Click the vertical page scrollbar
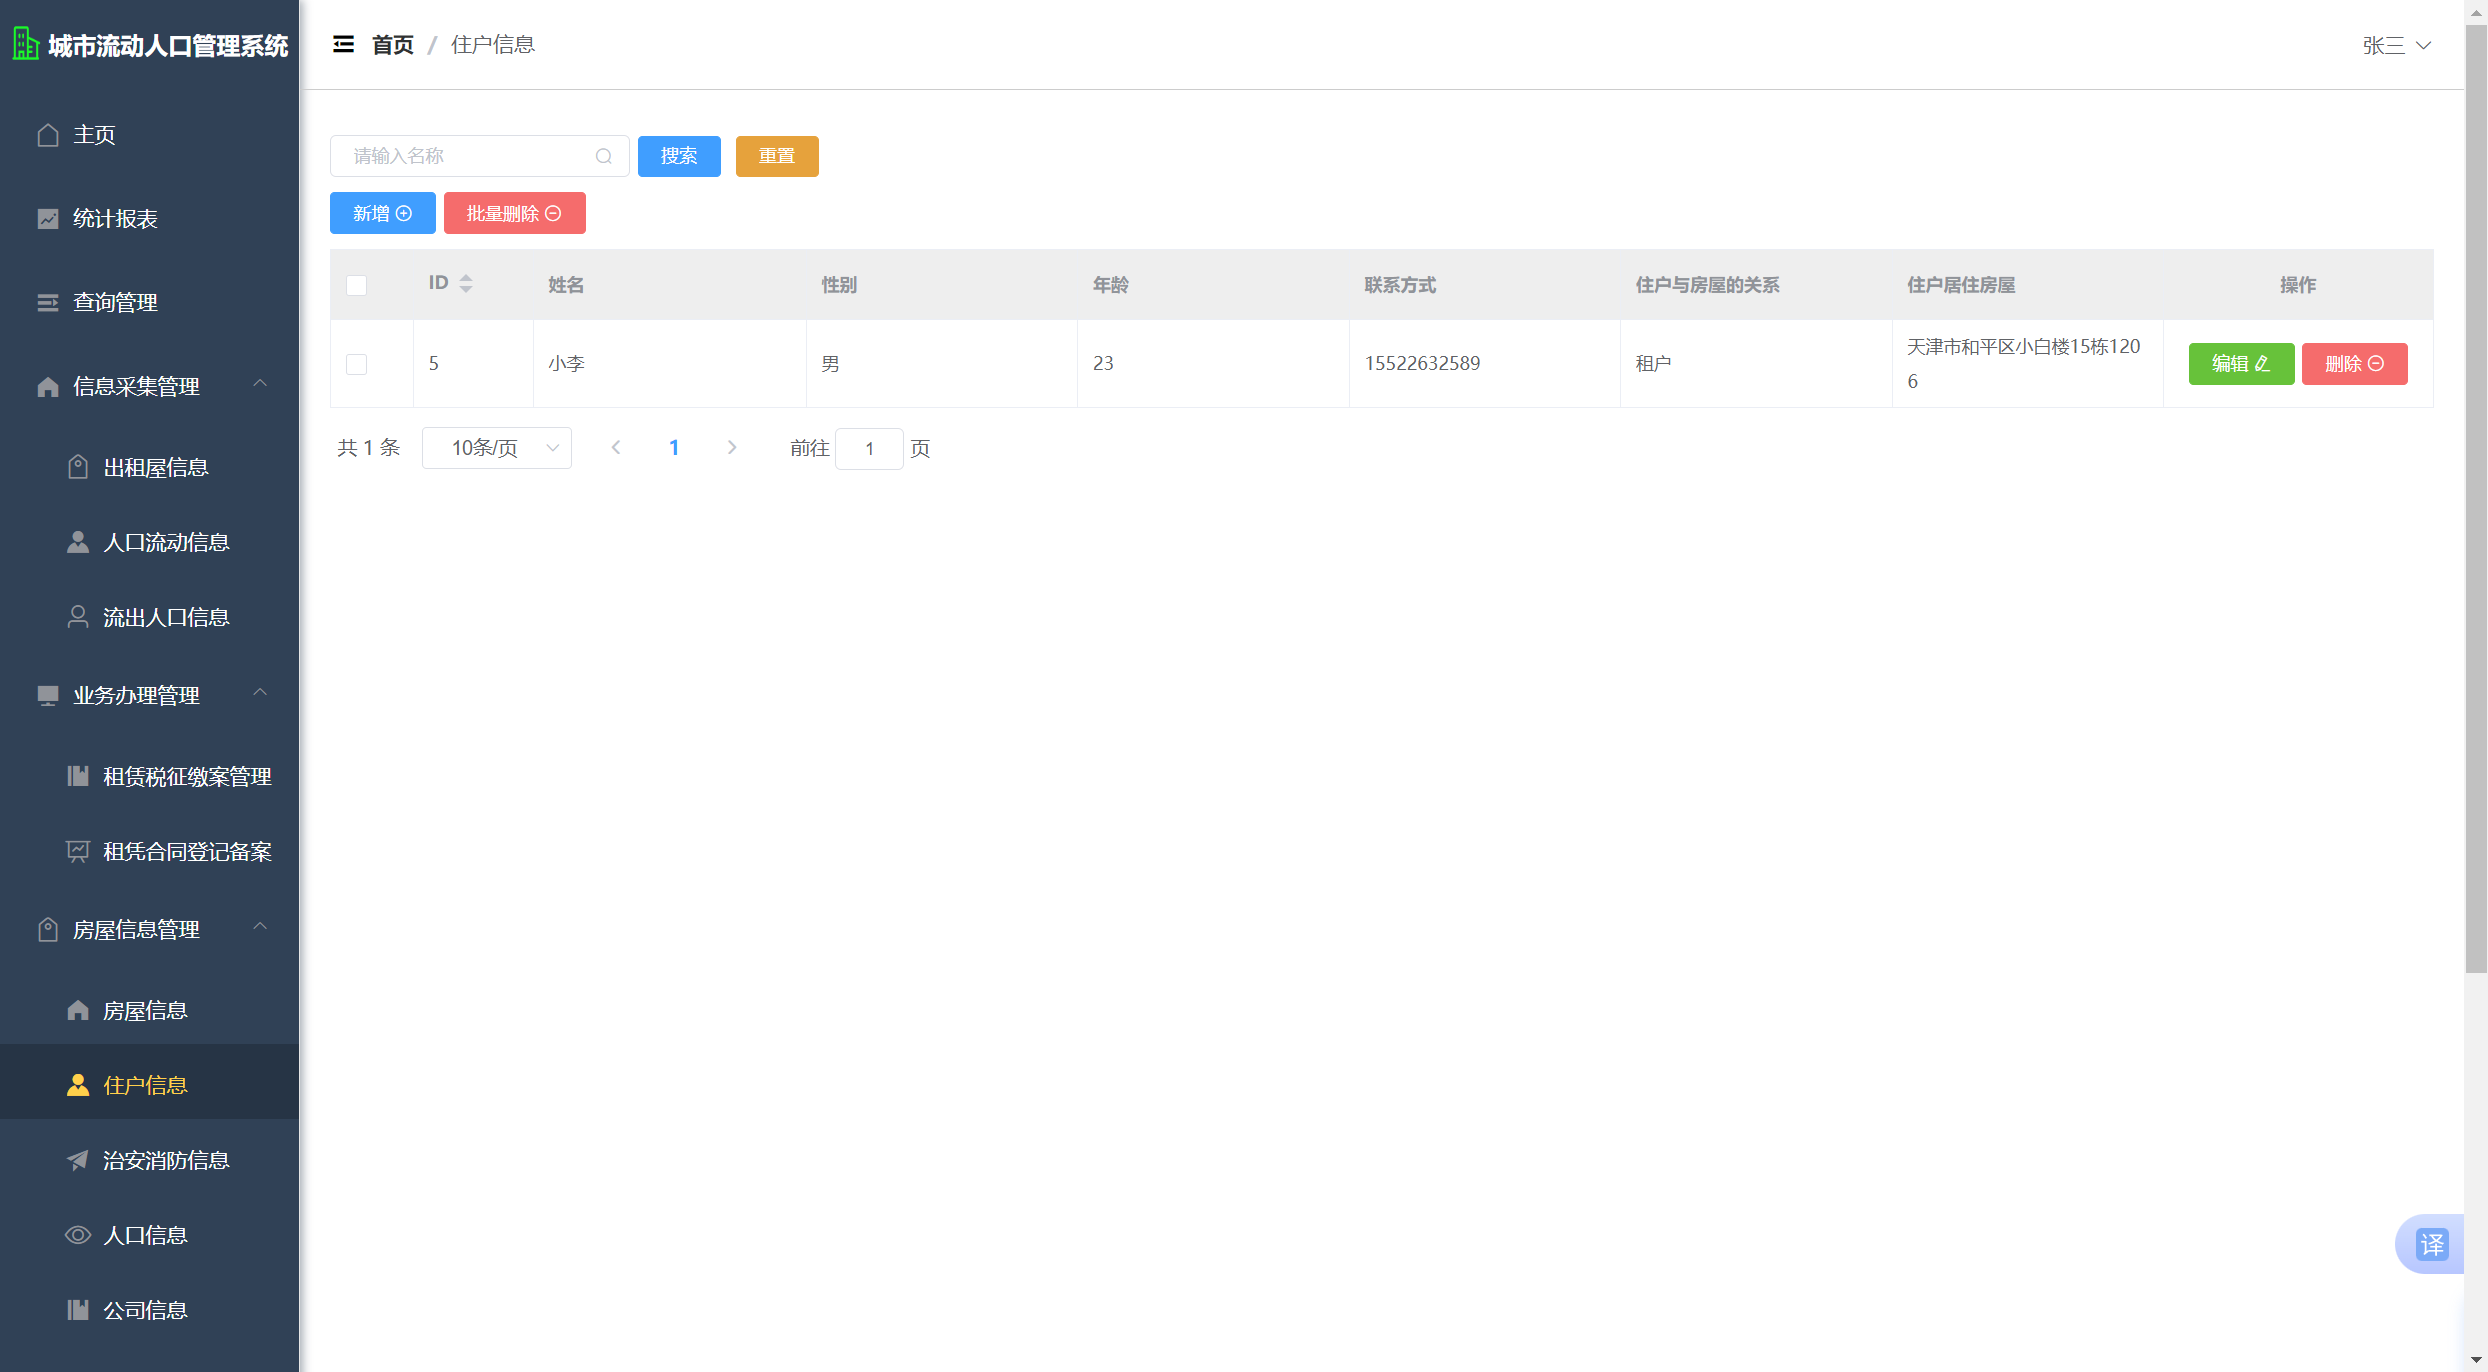 click(2476, 500)
